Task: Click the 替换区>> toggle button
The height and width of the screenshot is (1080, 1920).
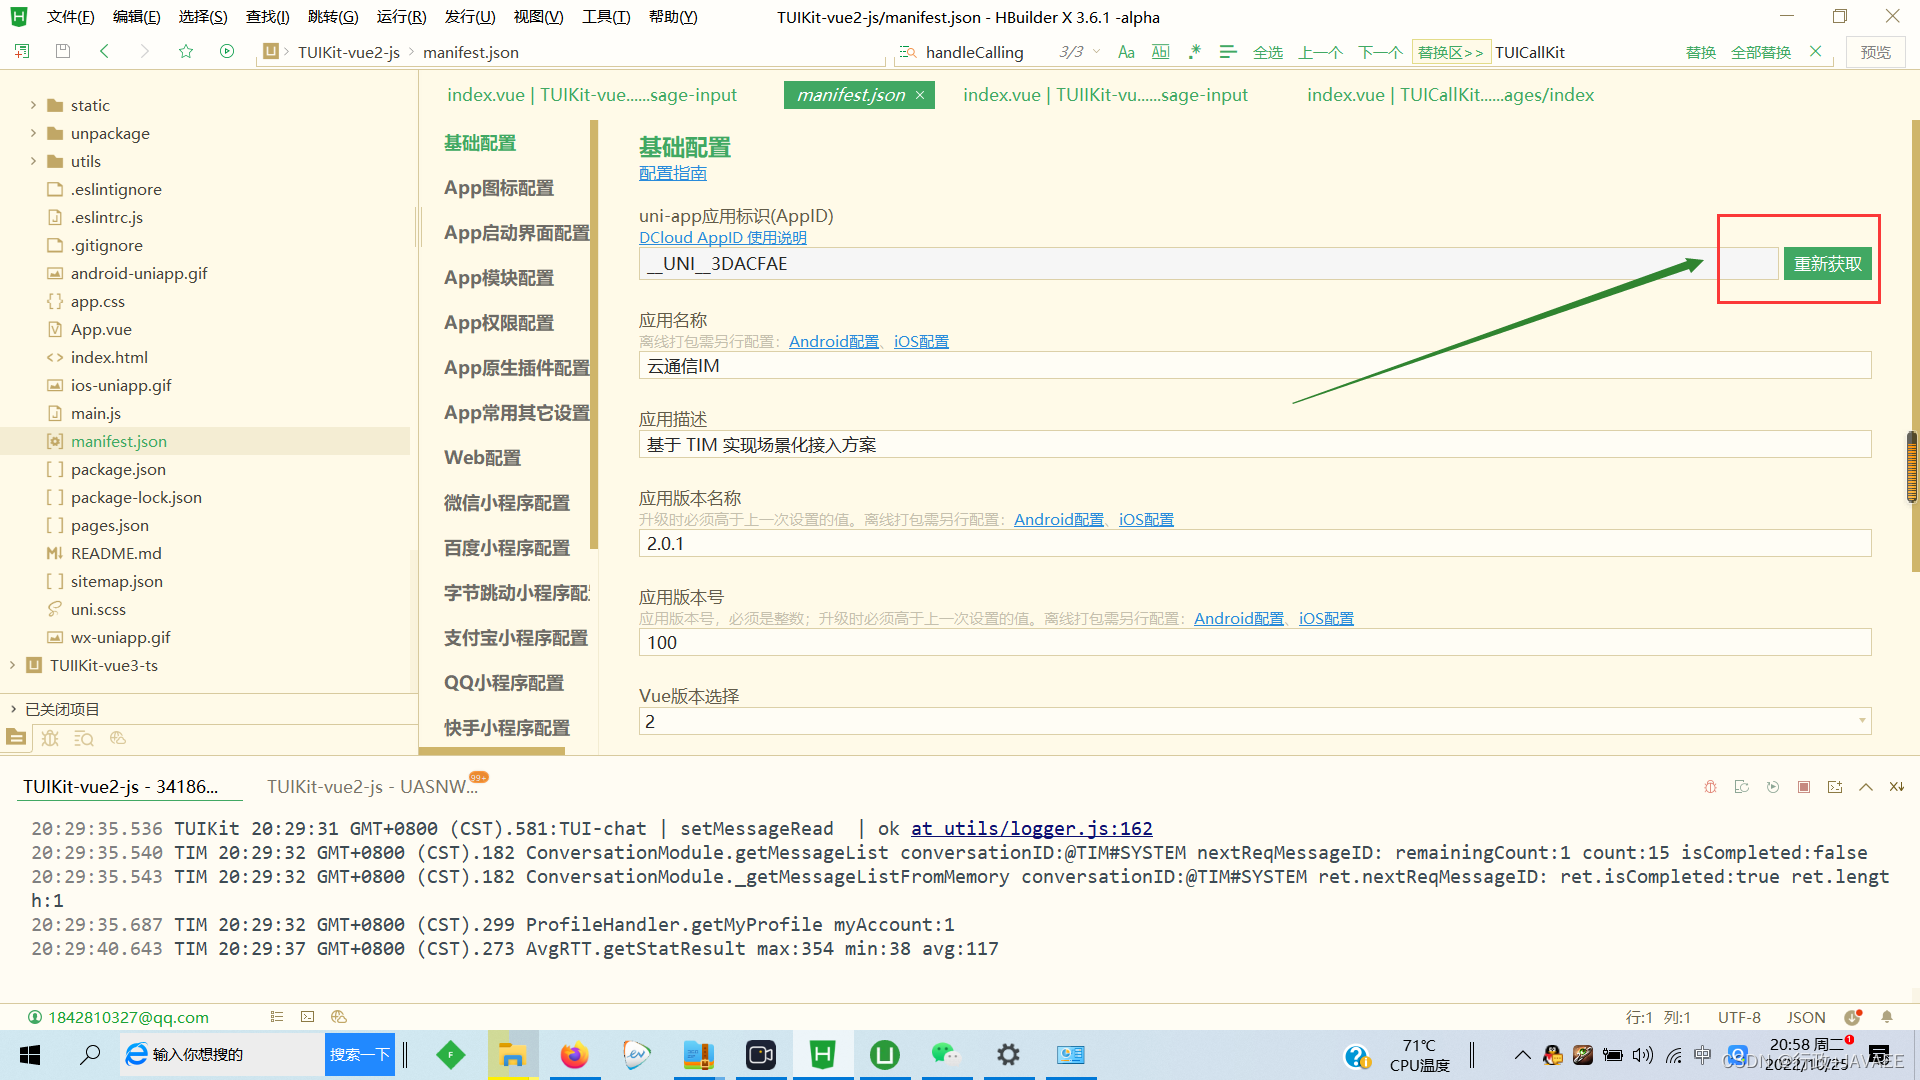Action: (x=1451, y=52)
